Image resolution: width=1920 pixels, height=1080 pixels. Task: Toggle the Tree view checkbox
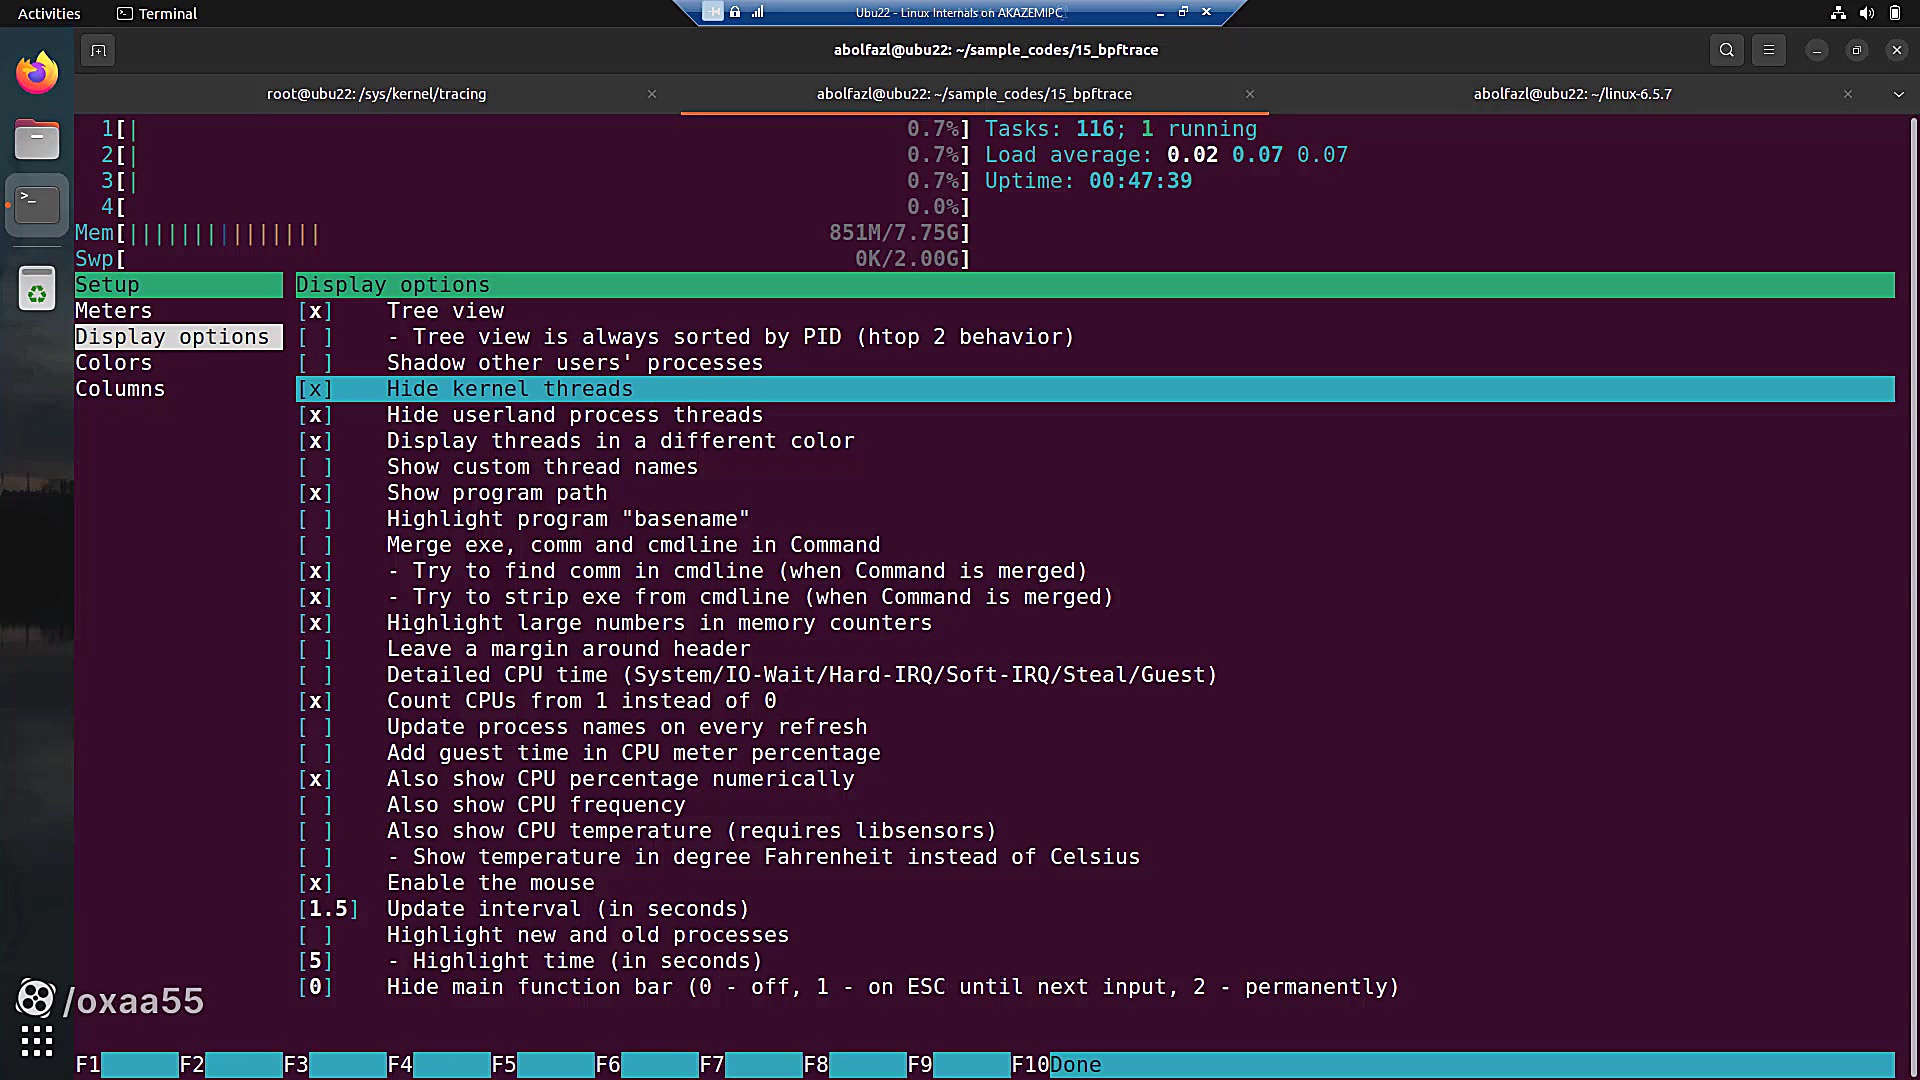coord(315,311)
